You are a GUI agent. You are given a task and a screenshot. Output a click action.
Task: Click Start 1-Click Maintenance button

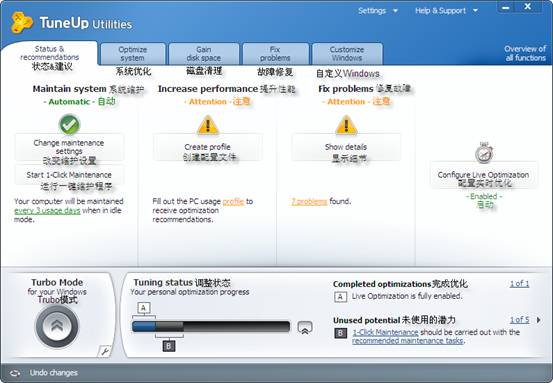pos(69,175)
